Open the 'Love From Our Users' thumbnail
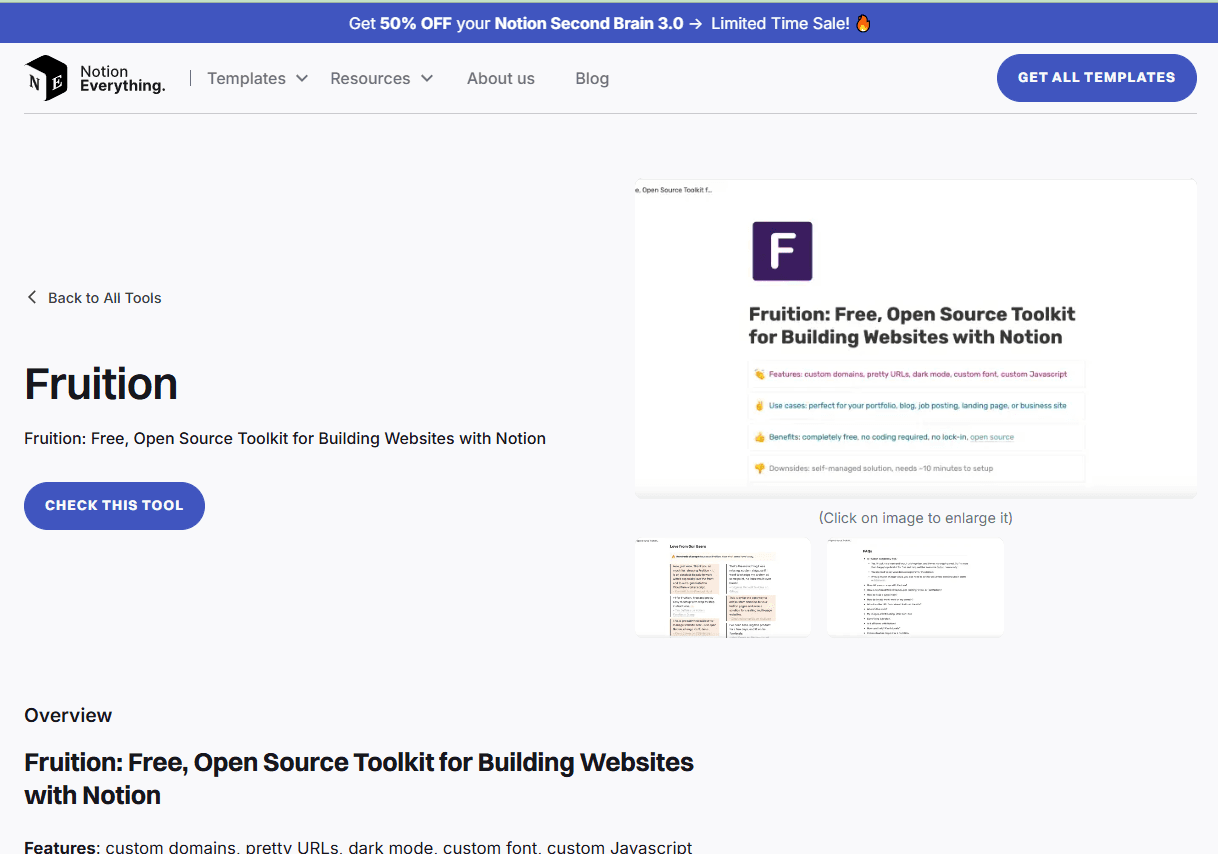 coord(722,587)
